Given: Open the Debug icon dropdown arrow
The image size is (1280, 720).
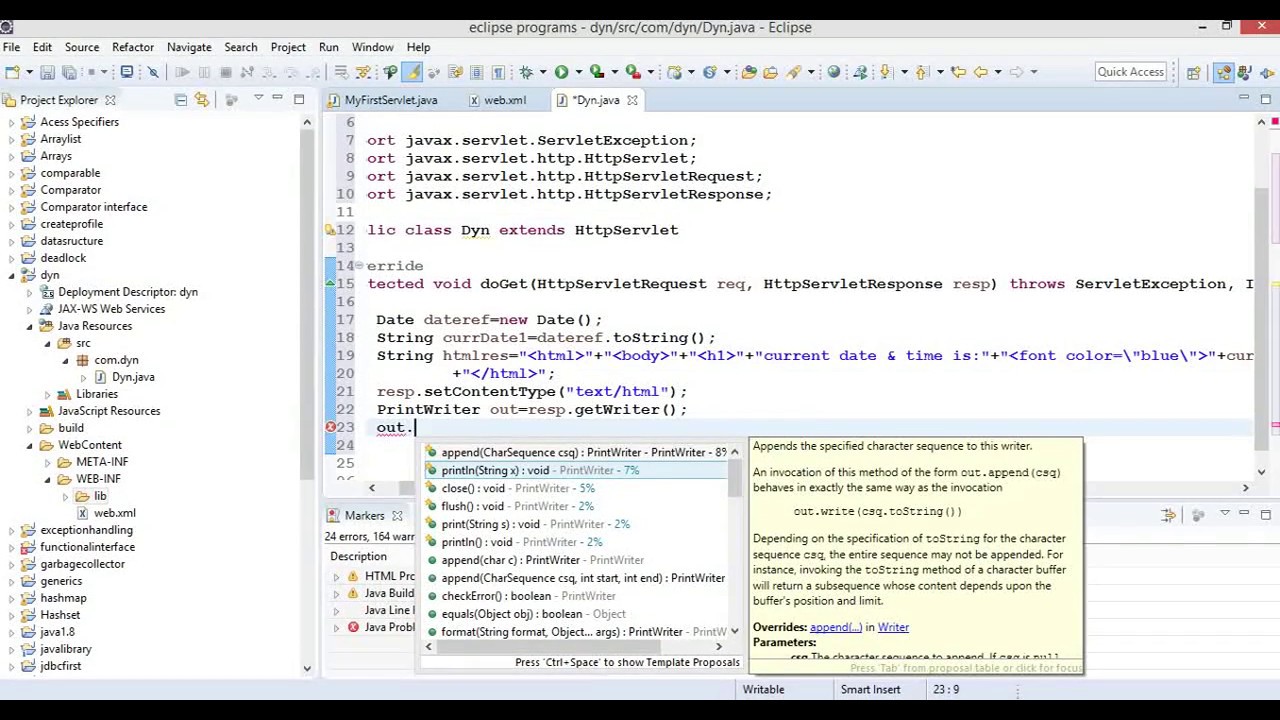Looking at the screenshot, I should point(543,72).
